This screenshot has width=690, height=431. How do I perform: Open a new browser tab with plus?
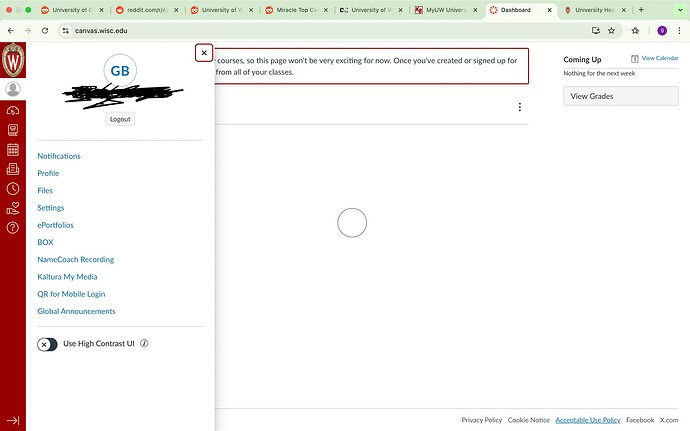point(641,10)
